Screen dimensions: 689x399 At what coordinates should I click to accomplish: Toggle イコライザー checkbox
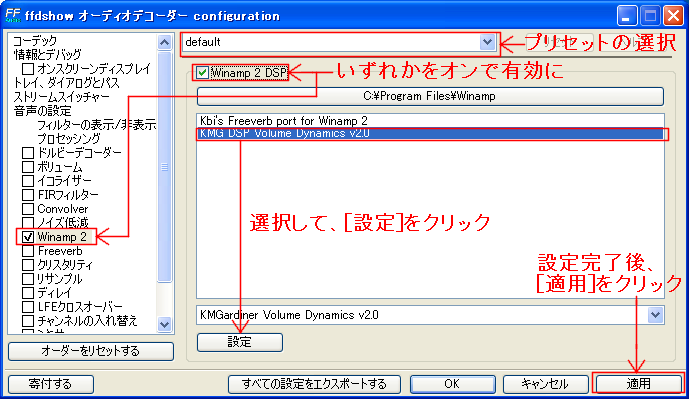point(28,181)
